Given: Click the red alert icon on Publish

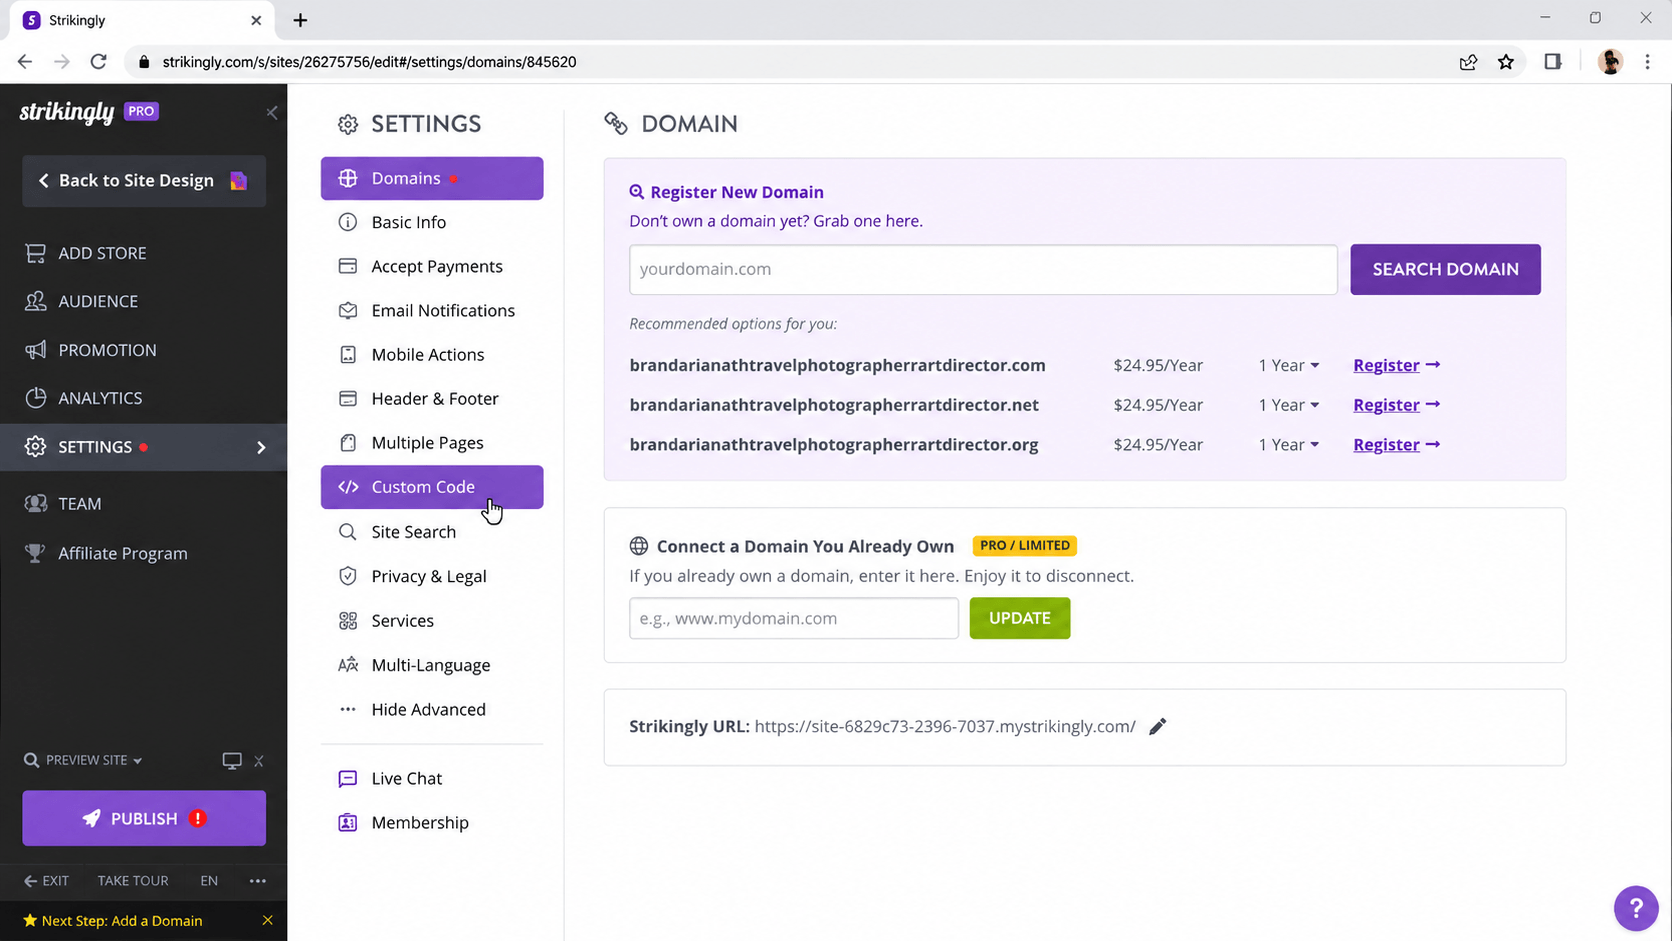Looking at the screenshot, I should coord(198,818).
